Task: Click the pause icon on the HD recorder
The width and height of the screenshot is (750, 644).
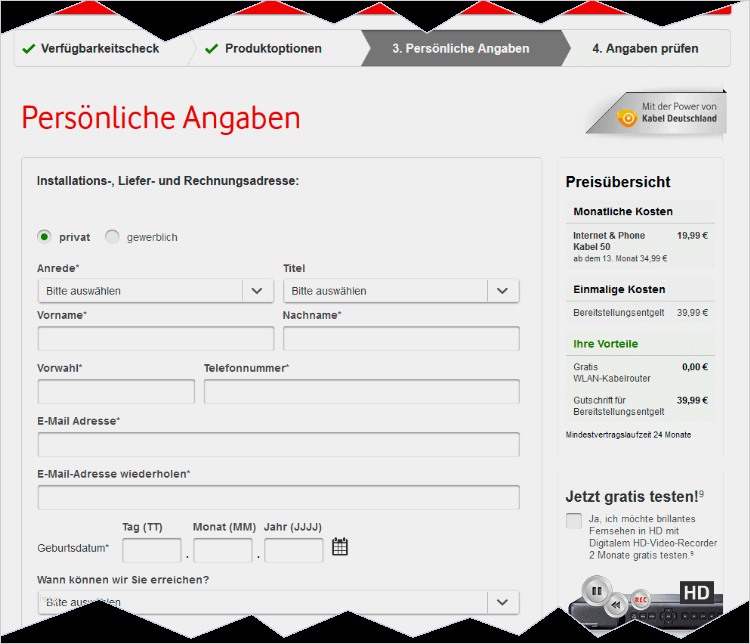Action: tap(596, 591)
